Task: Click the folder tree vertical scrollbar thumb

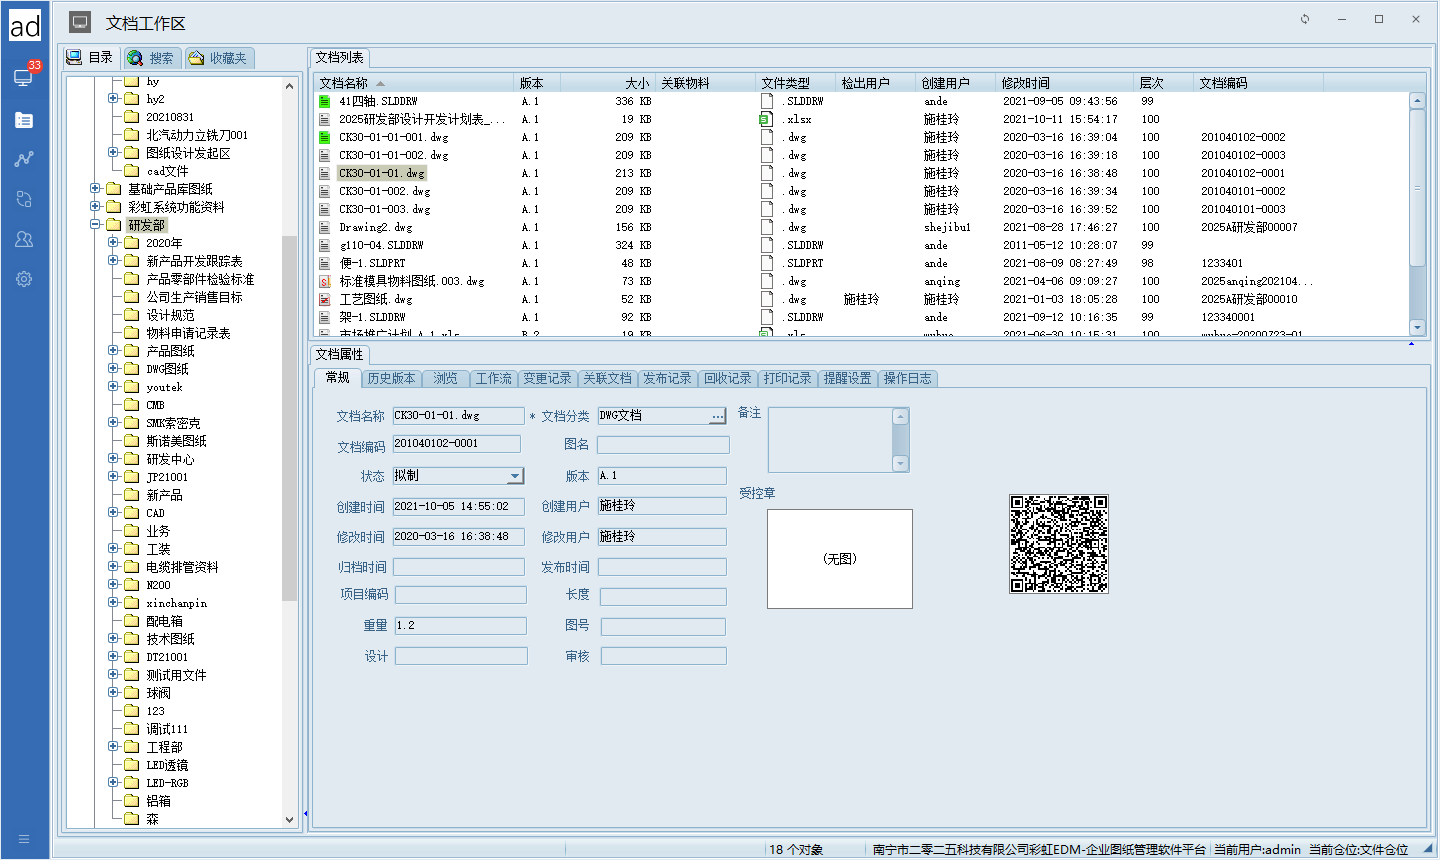Action: click(x=290, y=418)
